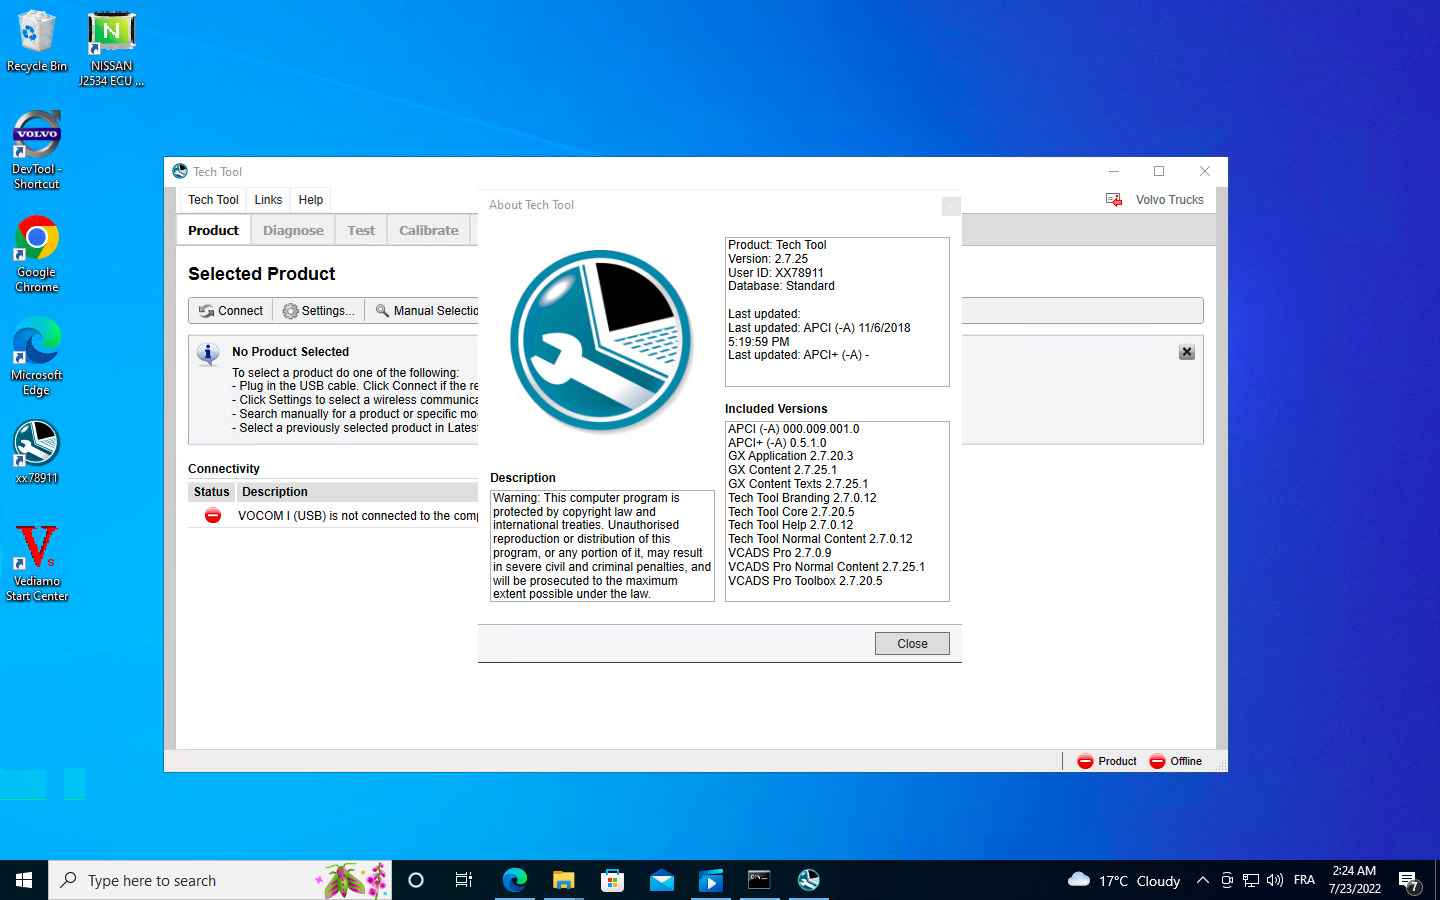Click the info icon beside No Product Selected
Viewport: 1440px width, 900px height.
[208, 354]
